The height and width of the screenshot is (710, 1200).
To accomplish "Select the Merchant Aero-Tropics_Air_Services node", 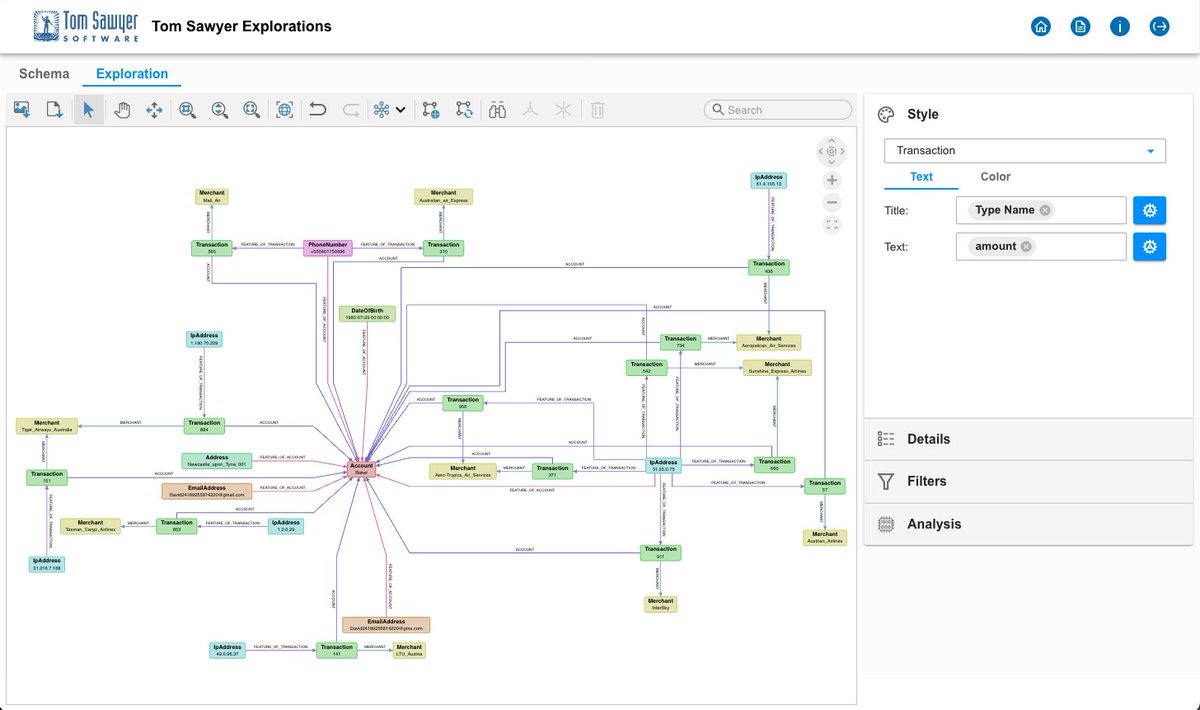I will click(x=463, y=471).
